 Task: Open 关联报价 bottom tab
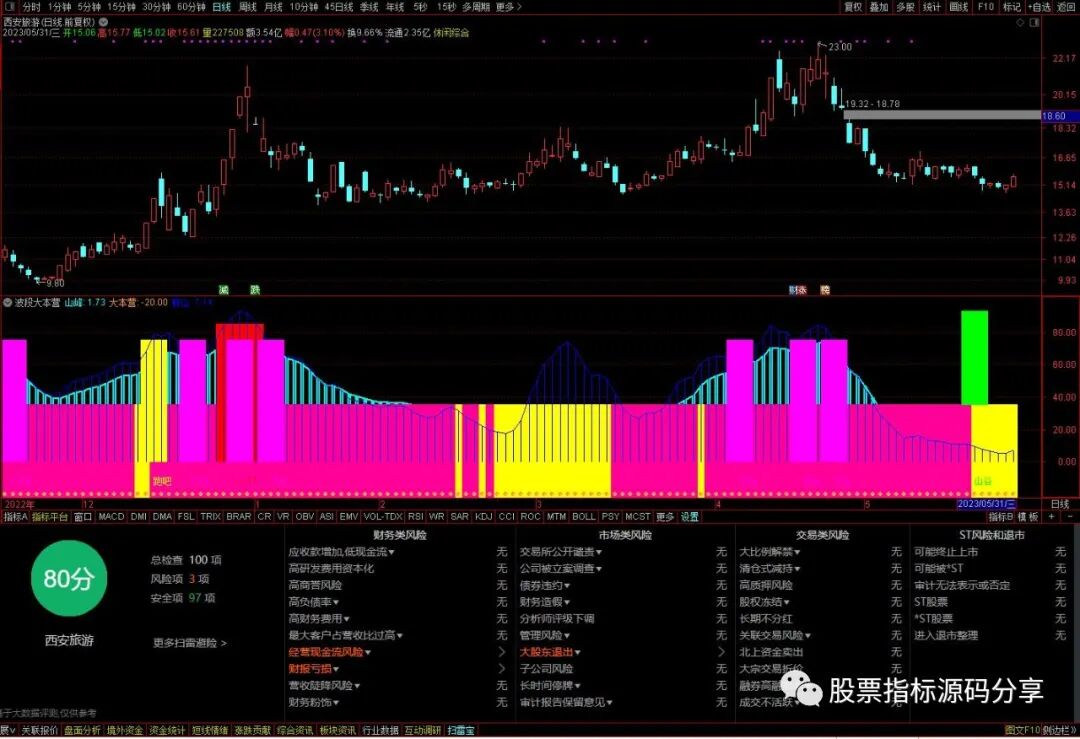[39, 730]
